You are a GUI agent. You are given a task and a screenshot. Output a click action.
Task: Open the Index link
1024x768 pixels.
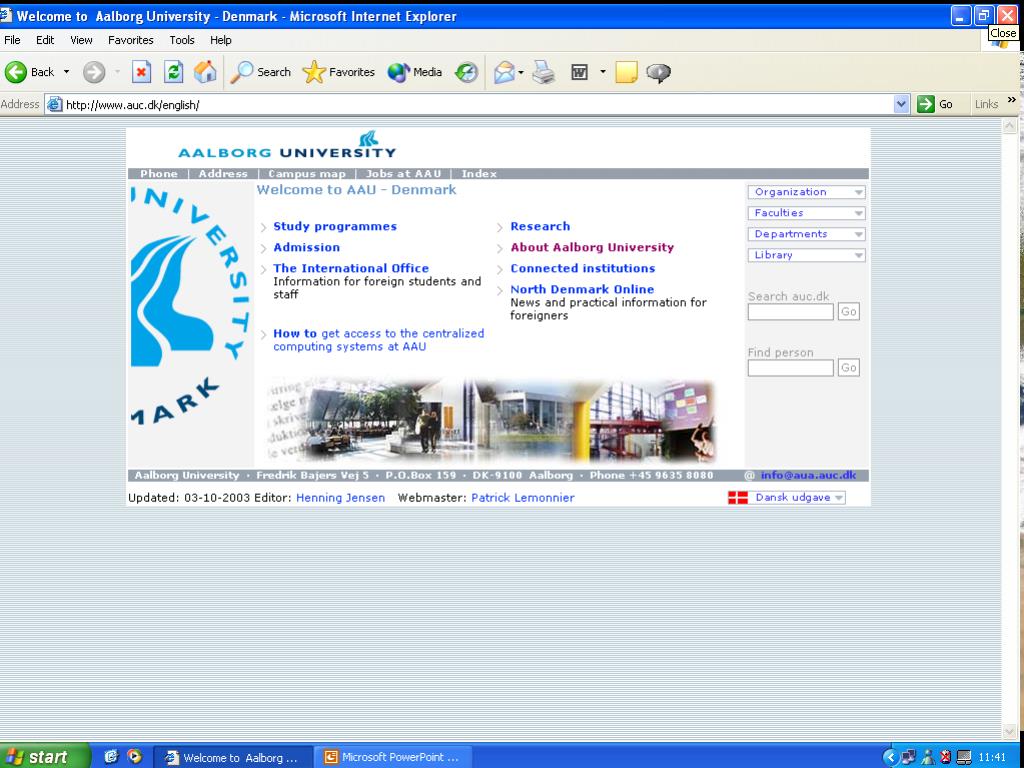pyautogui.click(x=479, y=174)
